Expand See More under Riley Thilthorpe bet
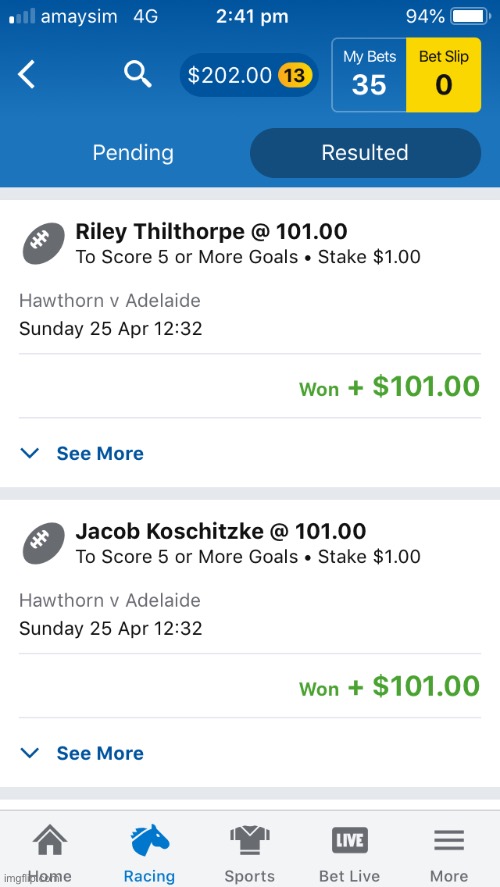Viewport: 500px width, 887px height. point(100,453)
